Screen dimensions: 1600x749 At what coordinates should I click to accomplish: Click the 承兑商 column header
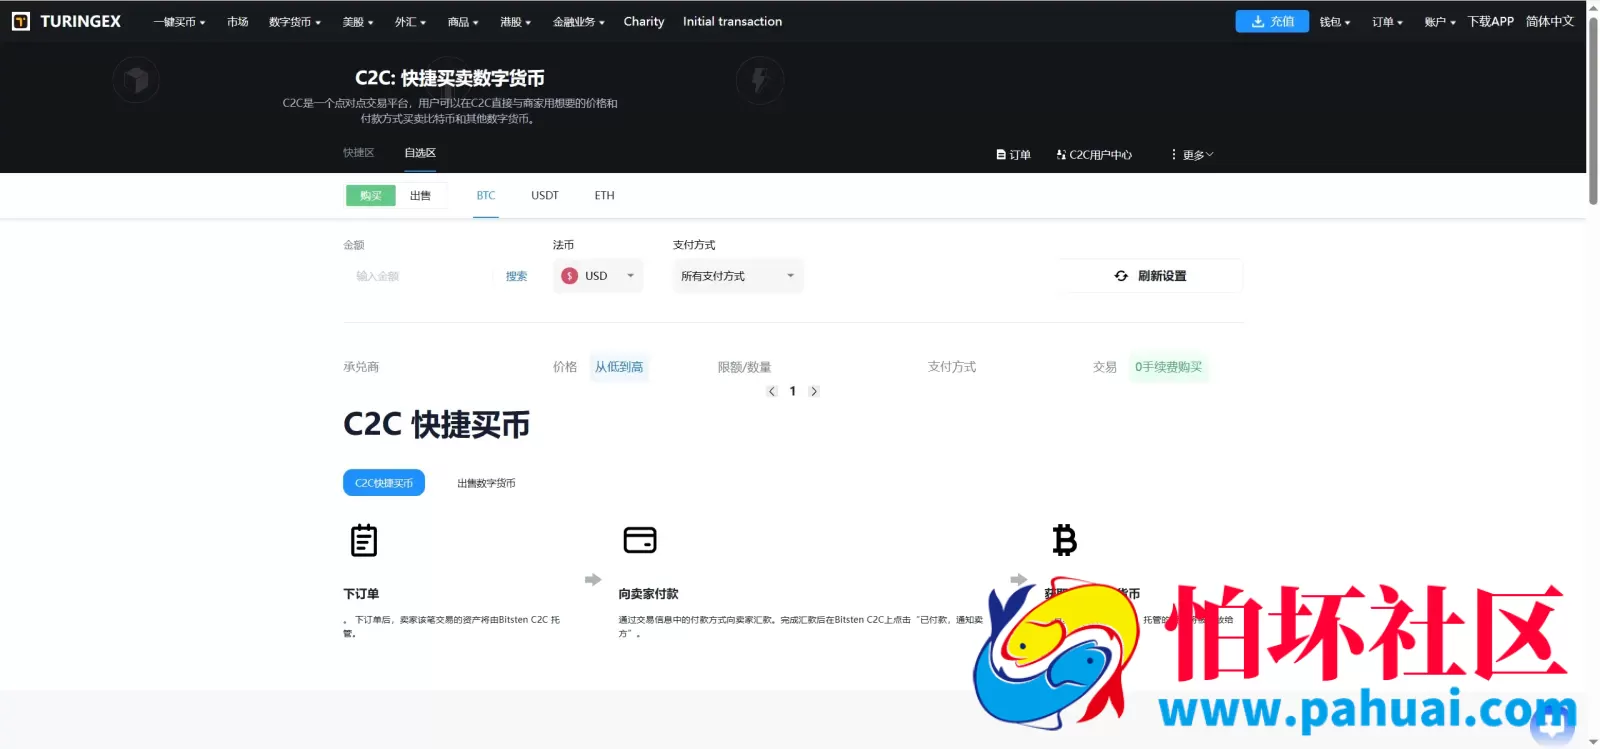pyautogui.click(x=361, y=367)
